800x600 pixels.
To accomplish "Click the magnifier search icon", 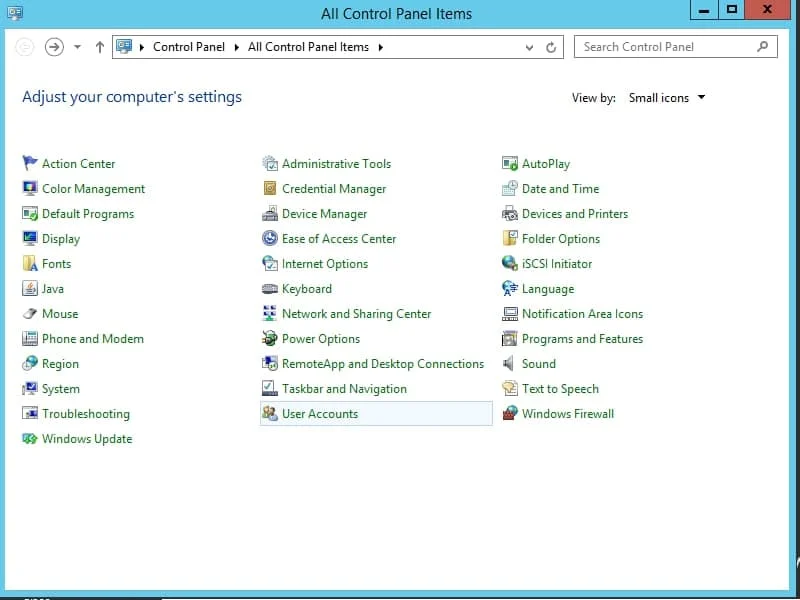I will 762,47.
